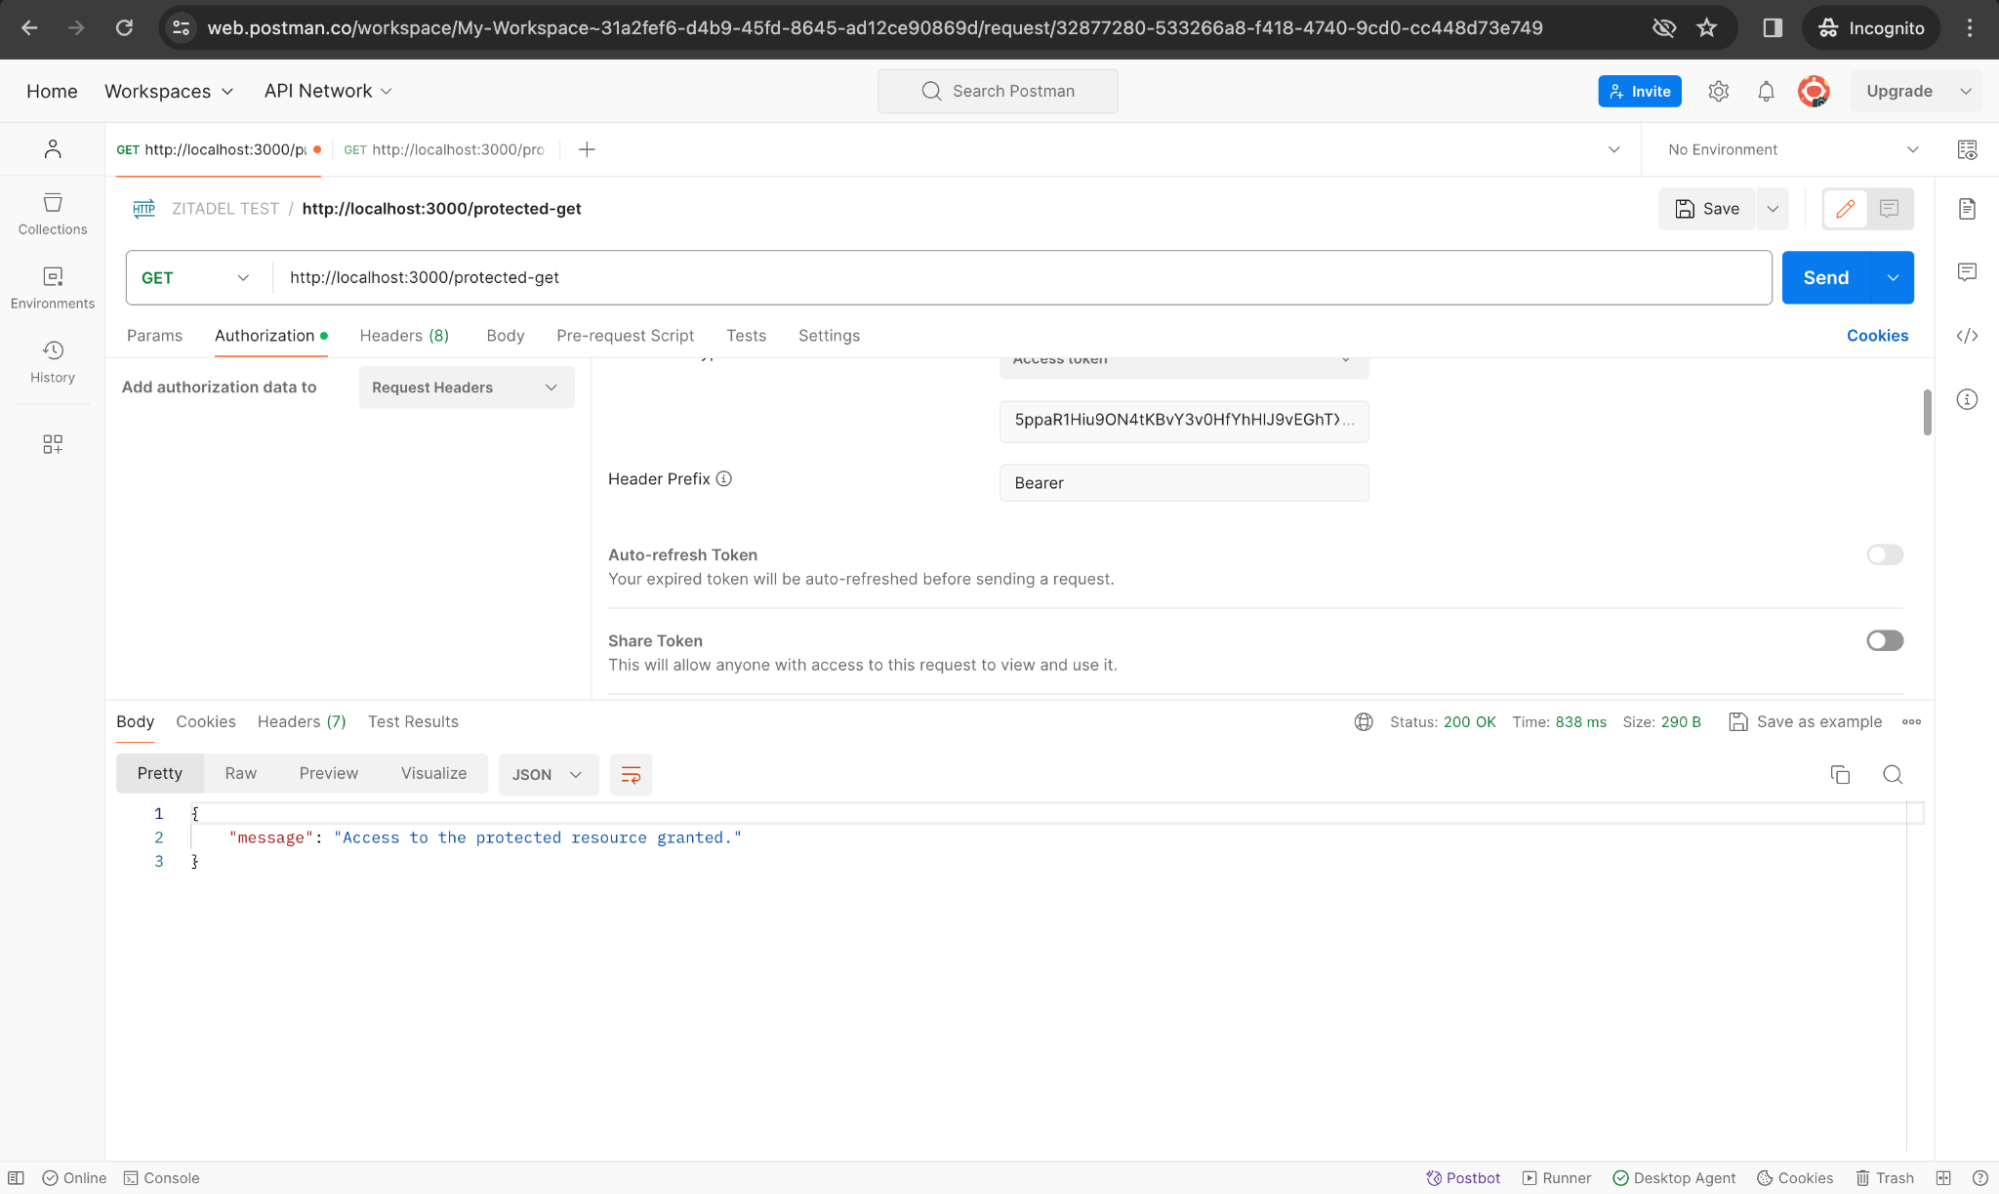This screenshot has height=1194, width=1999.
Task: Click the code snippet icon
Action: [1966, 336]
